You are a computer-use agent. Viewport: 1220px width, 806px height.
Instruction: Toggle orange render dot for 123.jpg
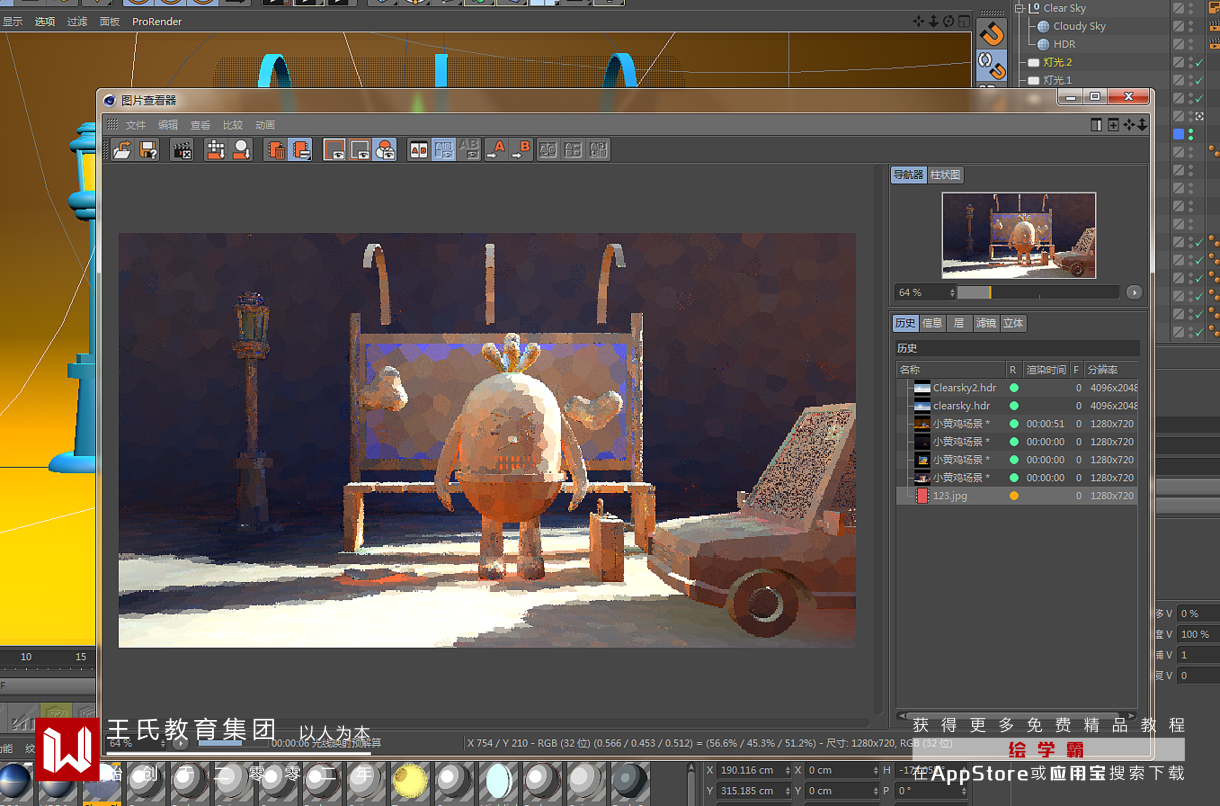click(1014, 496)
